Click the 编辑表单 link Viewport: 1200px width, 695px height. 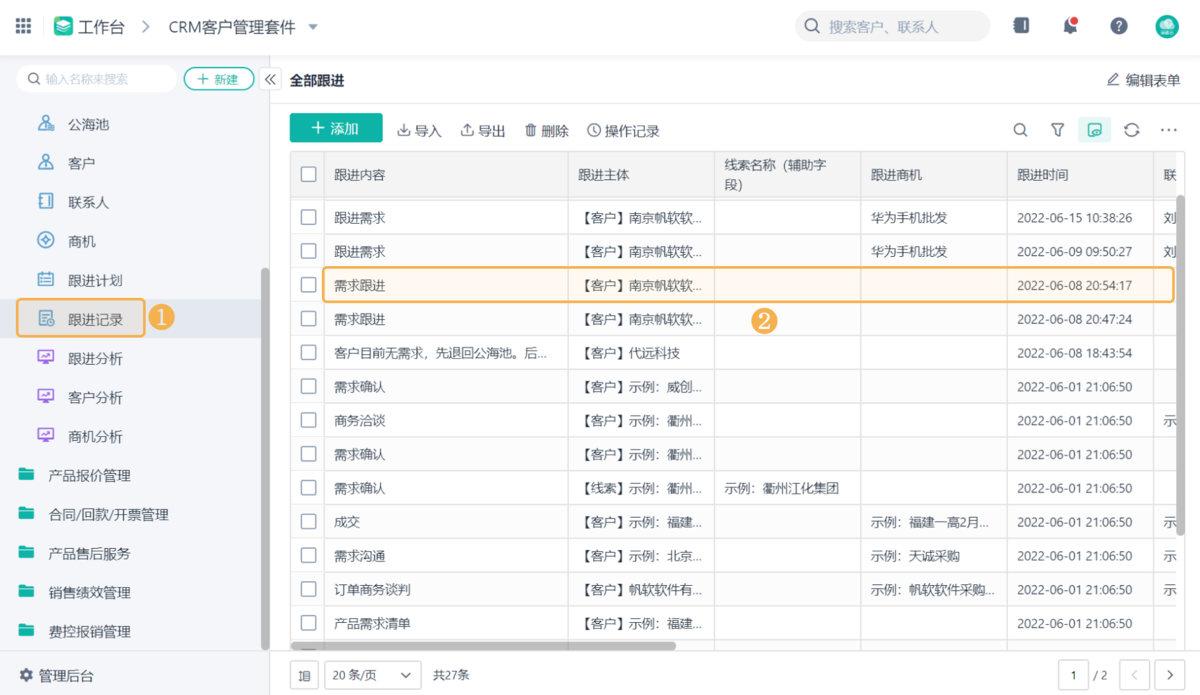point(1144,80)
